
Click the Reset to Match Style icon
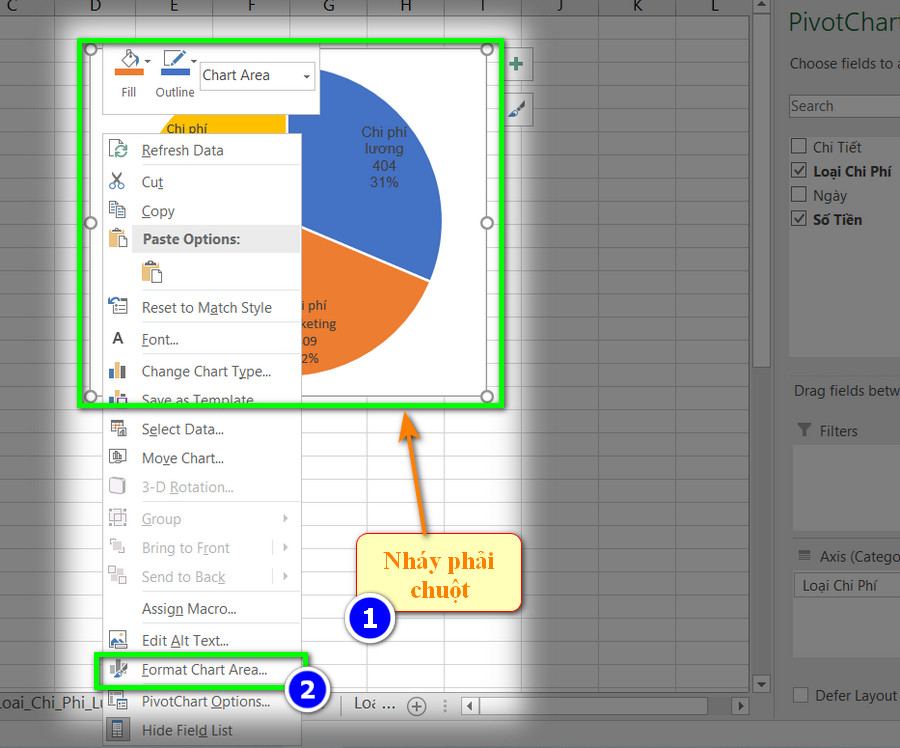coord(118,306)
